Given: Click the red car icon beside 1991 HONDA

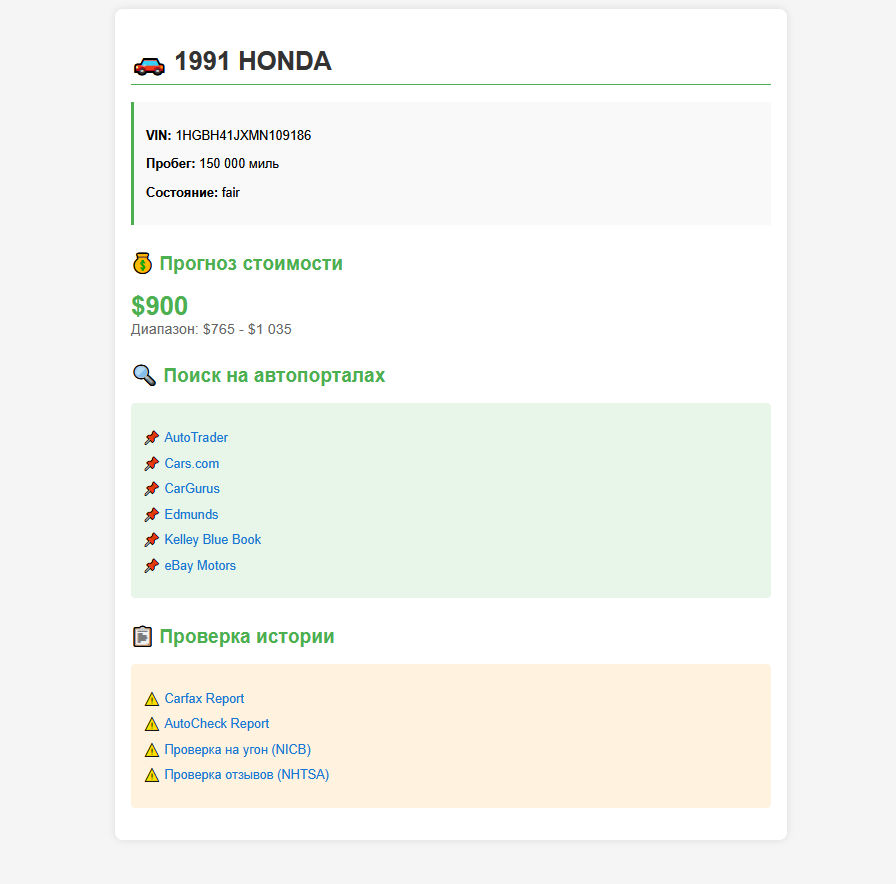Looking at the screenshot, I should 149,65.
